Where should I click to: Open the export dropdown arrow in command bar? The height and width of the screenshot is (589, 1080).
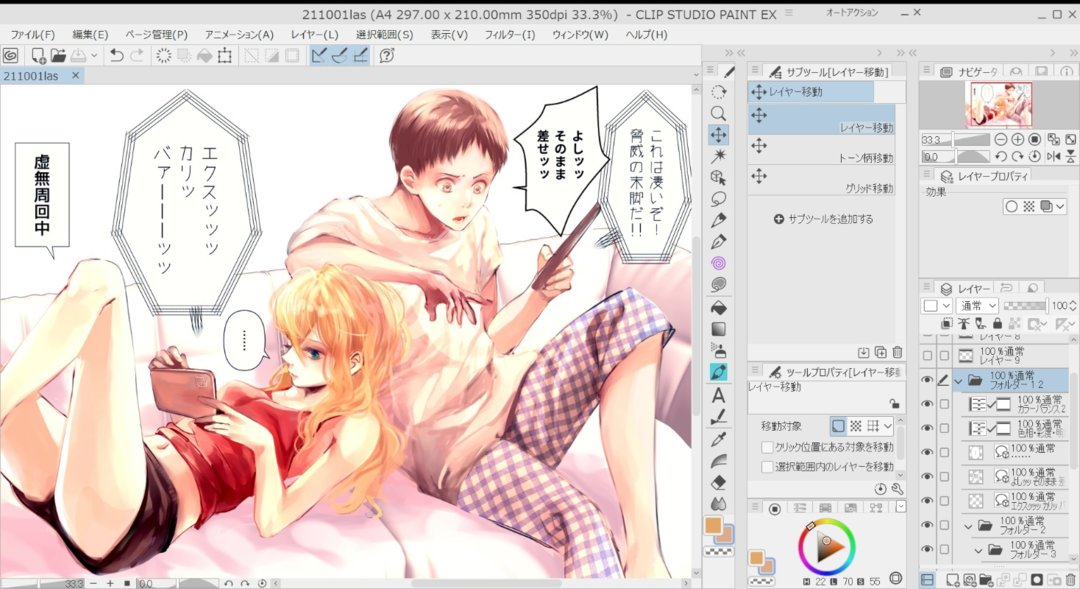point(95,56)
